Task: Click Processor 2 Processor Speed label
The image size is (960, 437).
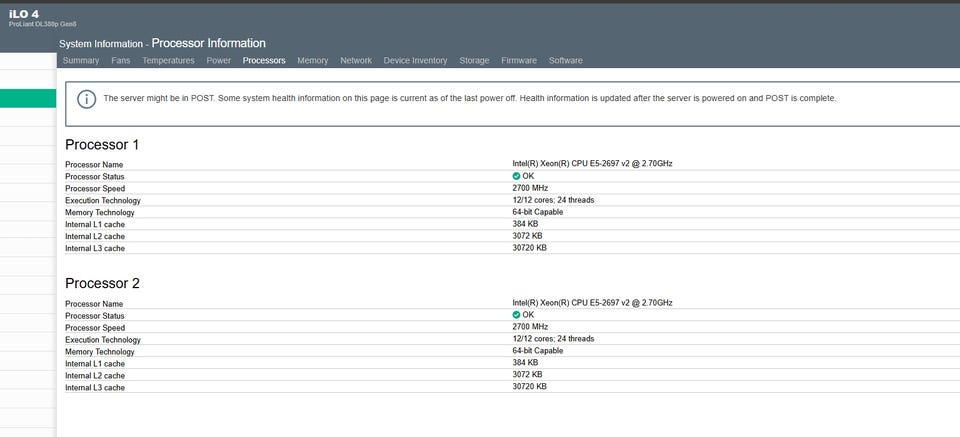Action: pyautogui.click(x=95, y=328)
